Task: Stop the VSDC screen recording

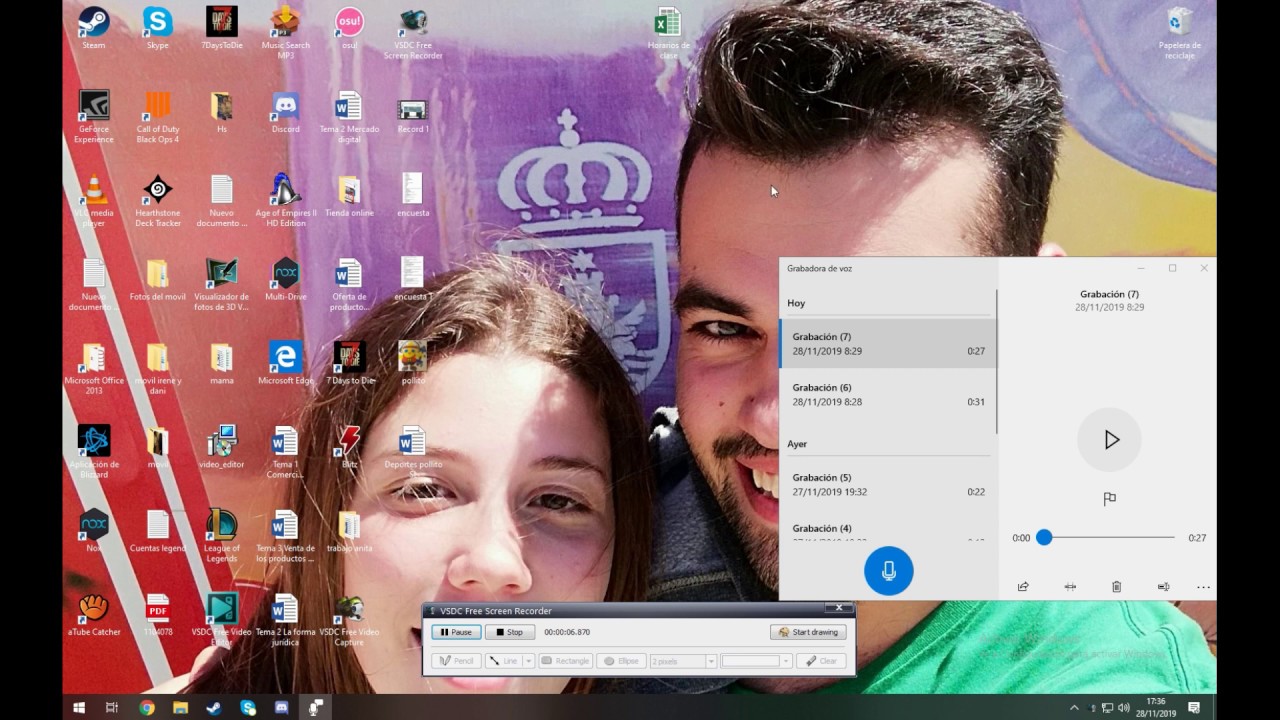Action: (x=510, y=632)
